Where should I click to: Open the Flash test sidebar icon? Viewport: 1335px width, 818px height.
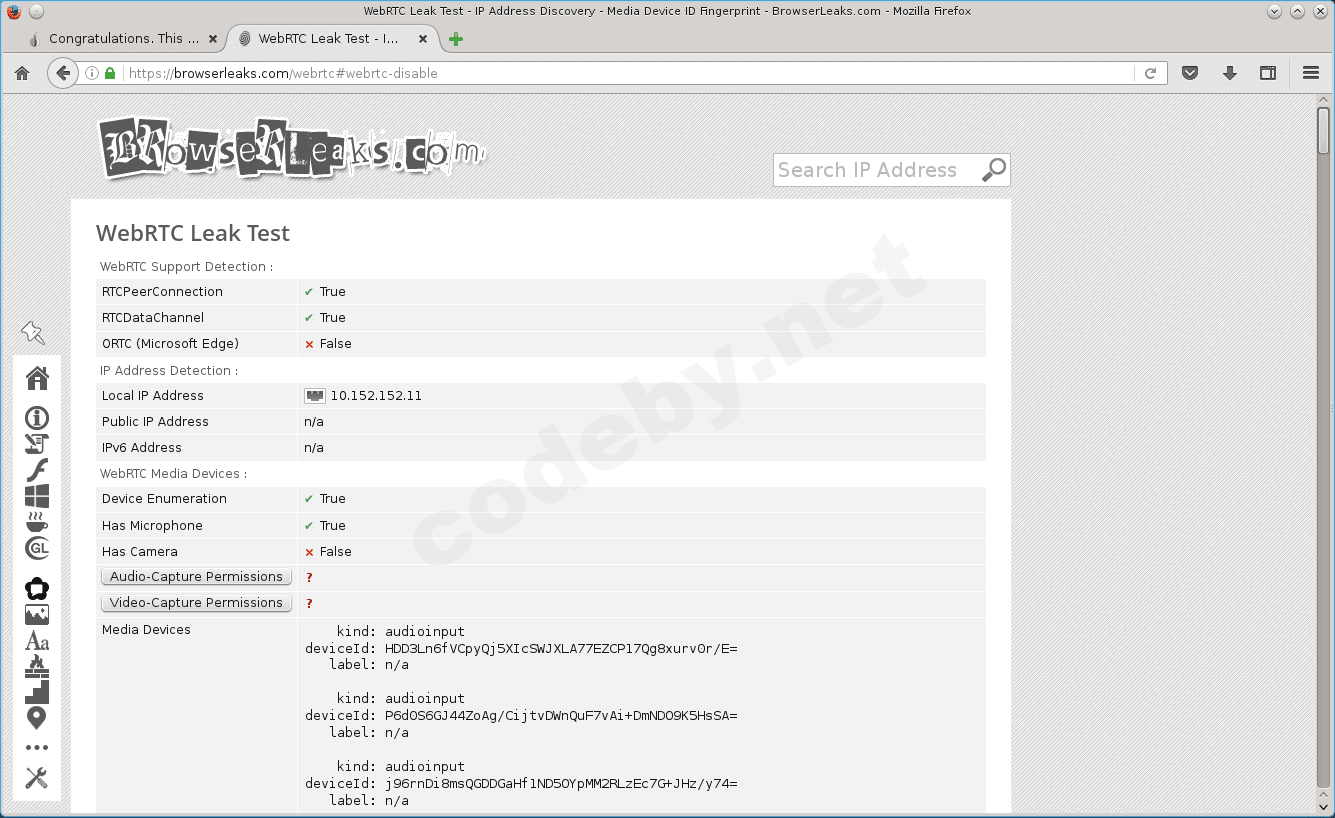37,470
